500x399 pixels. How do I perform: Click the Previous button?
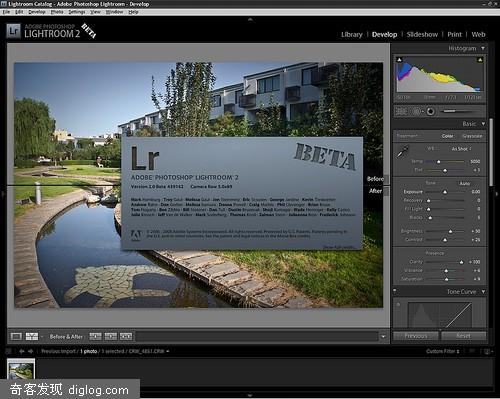tap(416, 336)
